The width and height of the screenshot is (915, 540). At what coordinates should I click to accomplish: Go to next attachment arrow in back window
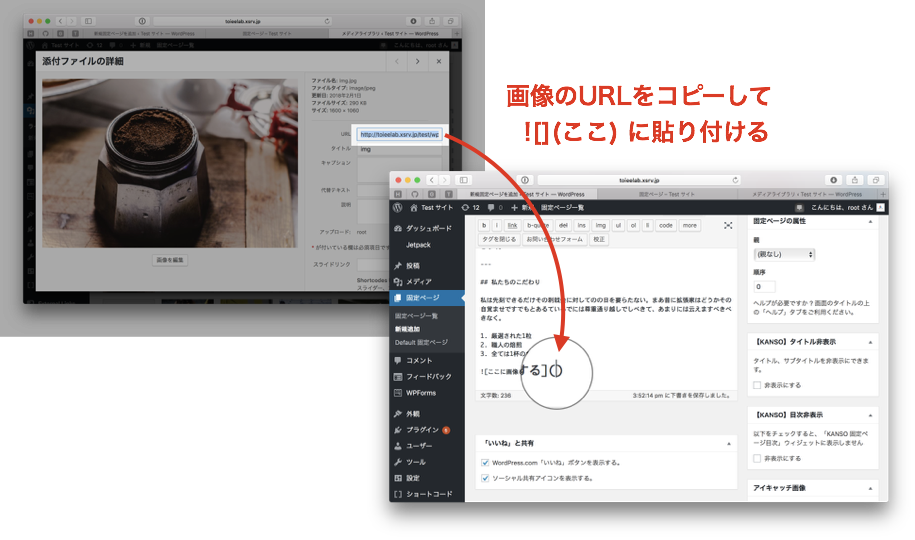(417, 61)
